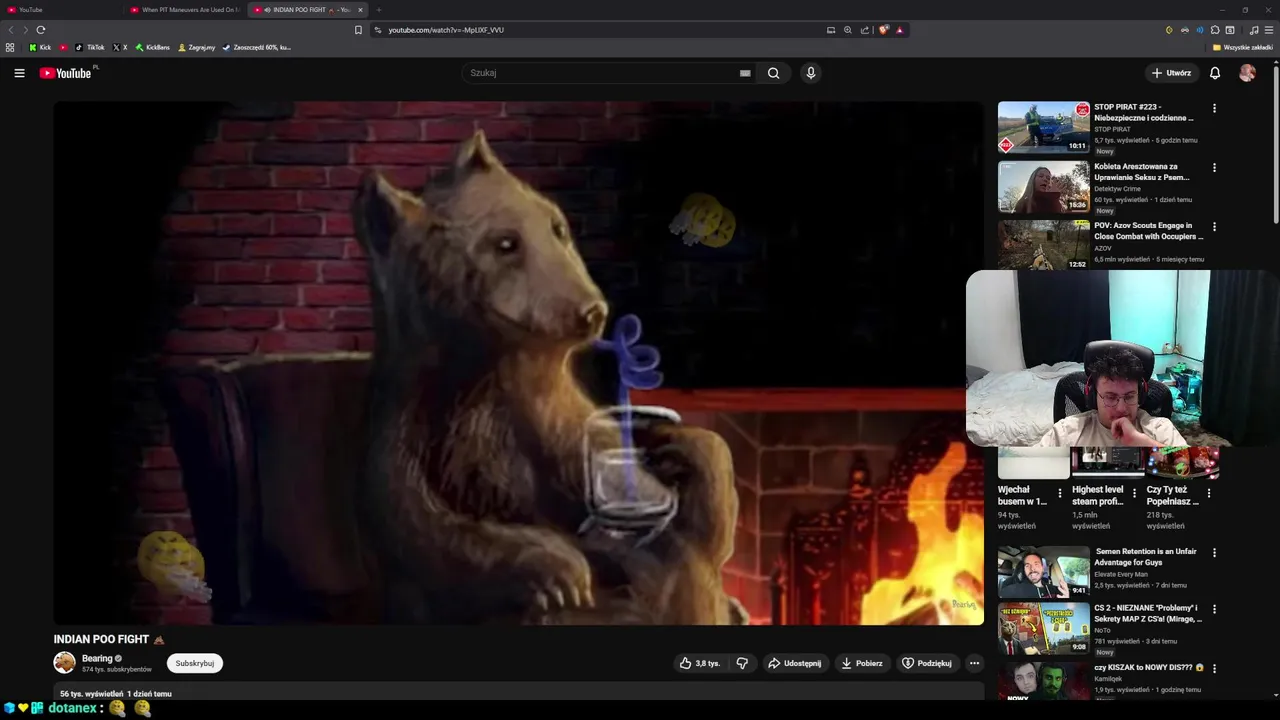Viewport: 1280px width, 720px height.
Task: Click the Udostępnij share button
Action: 794,663
